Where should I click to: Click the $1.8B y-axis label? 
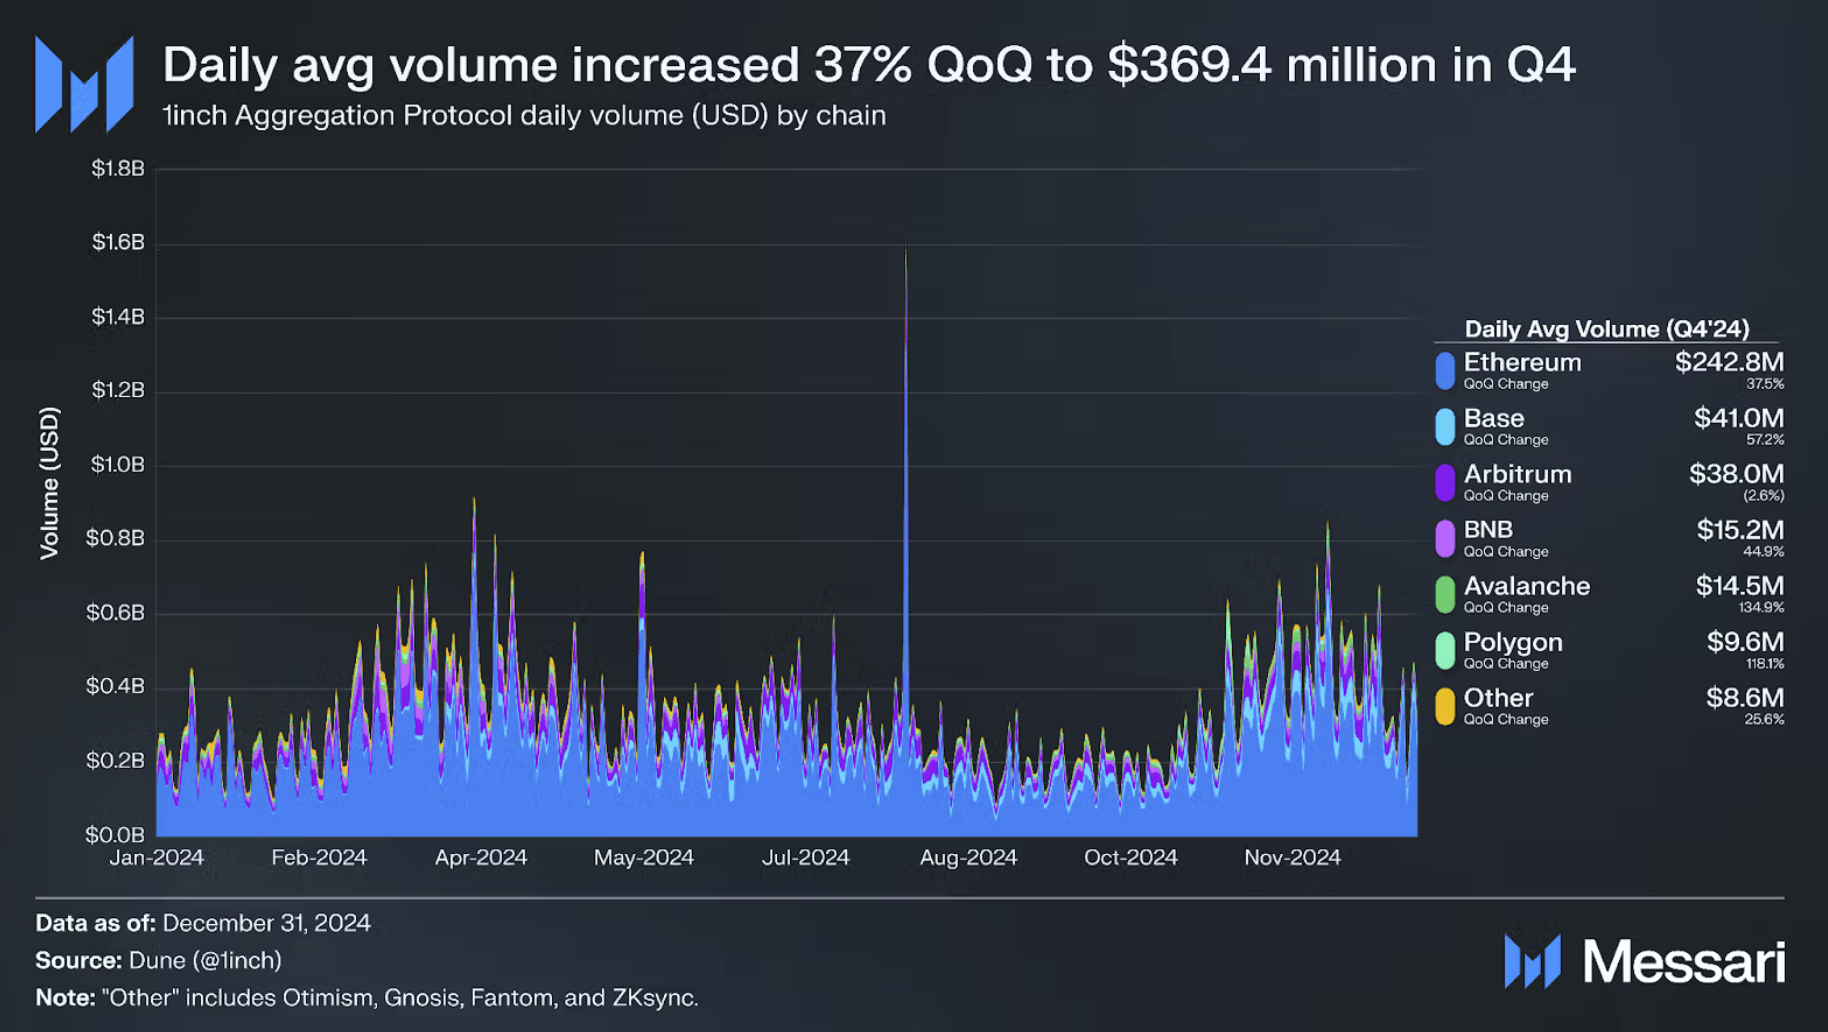coord(118,169)
